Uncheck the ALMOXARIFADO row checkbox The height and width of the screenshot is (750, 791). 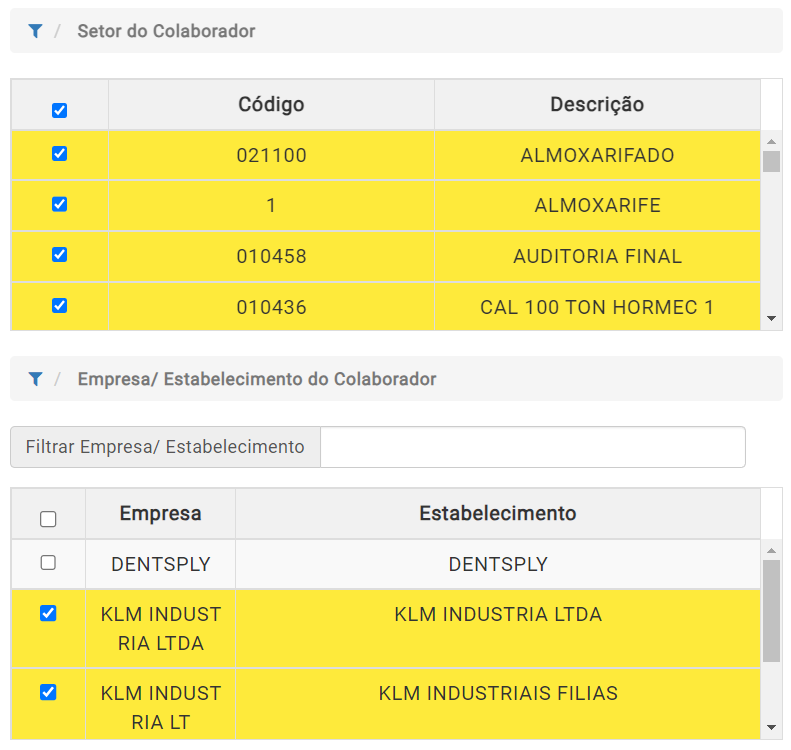[60, 153]
